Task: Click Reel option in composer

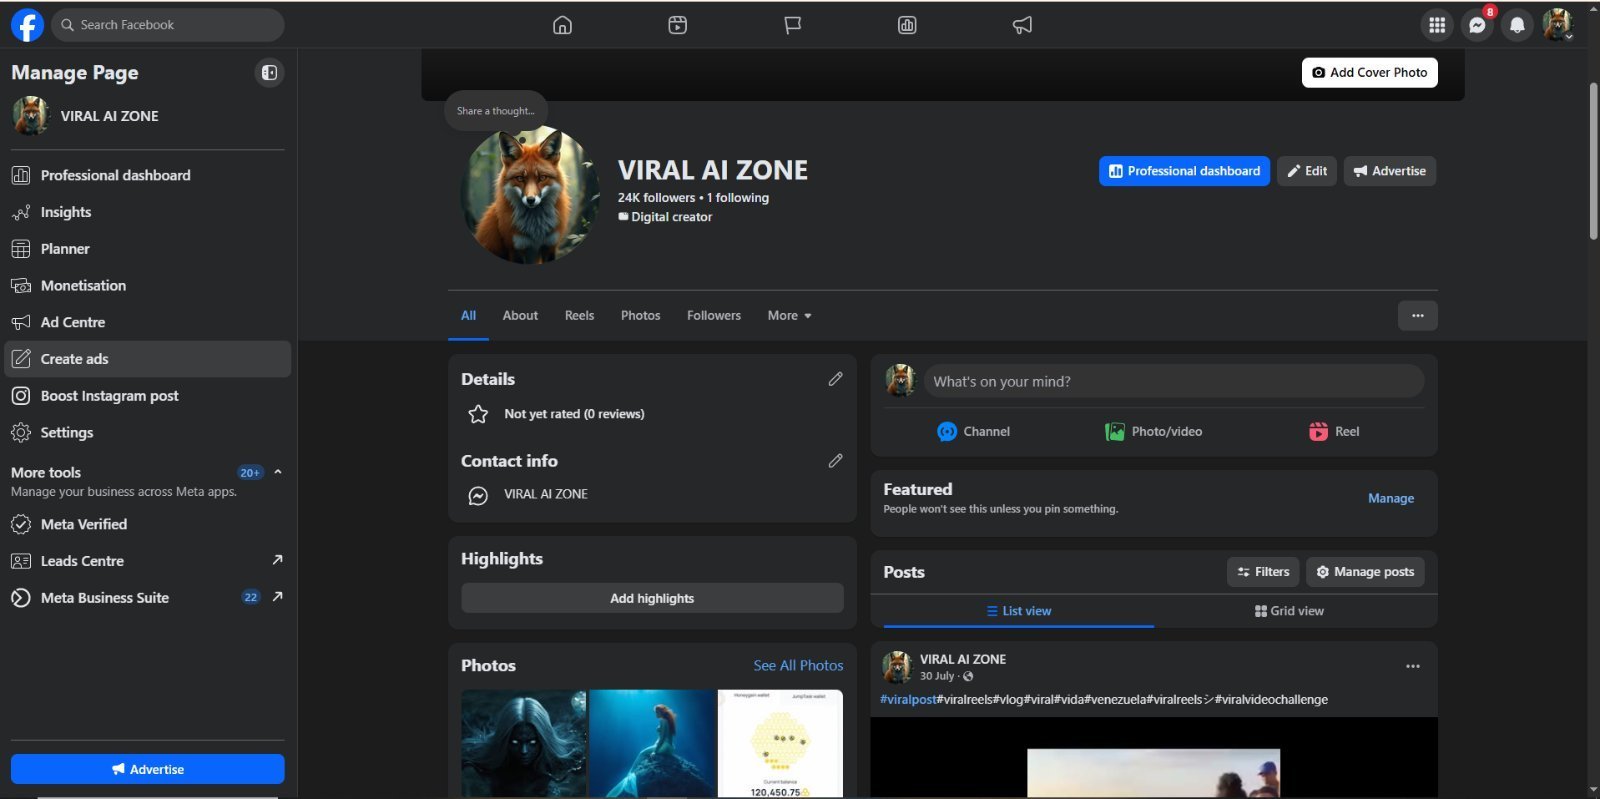Action: [1334, 432]
